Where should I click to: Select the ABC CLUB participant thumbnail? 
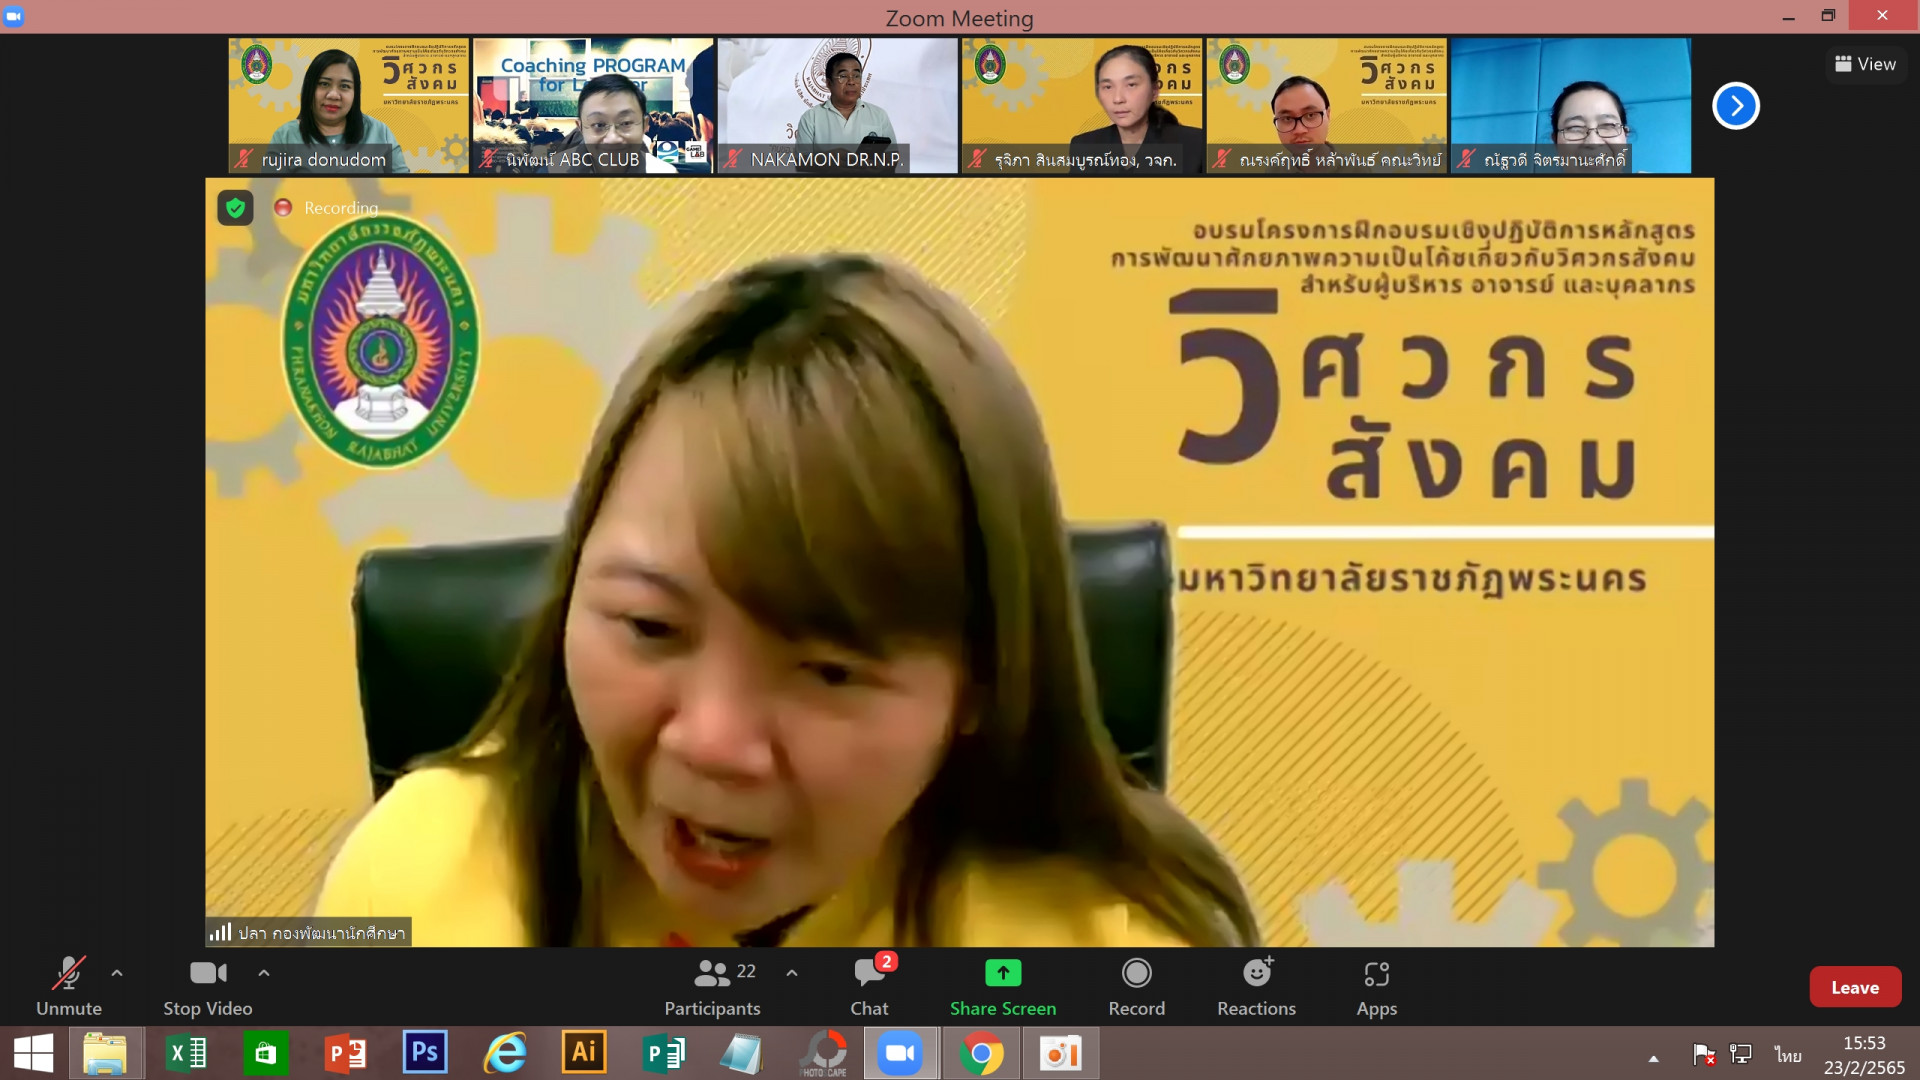pos(593,106)
